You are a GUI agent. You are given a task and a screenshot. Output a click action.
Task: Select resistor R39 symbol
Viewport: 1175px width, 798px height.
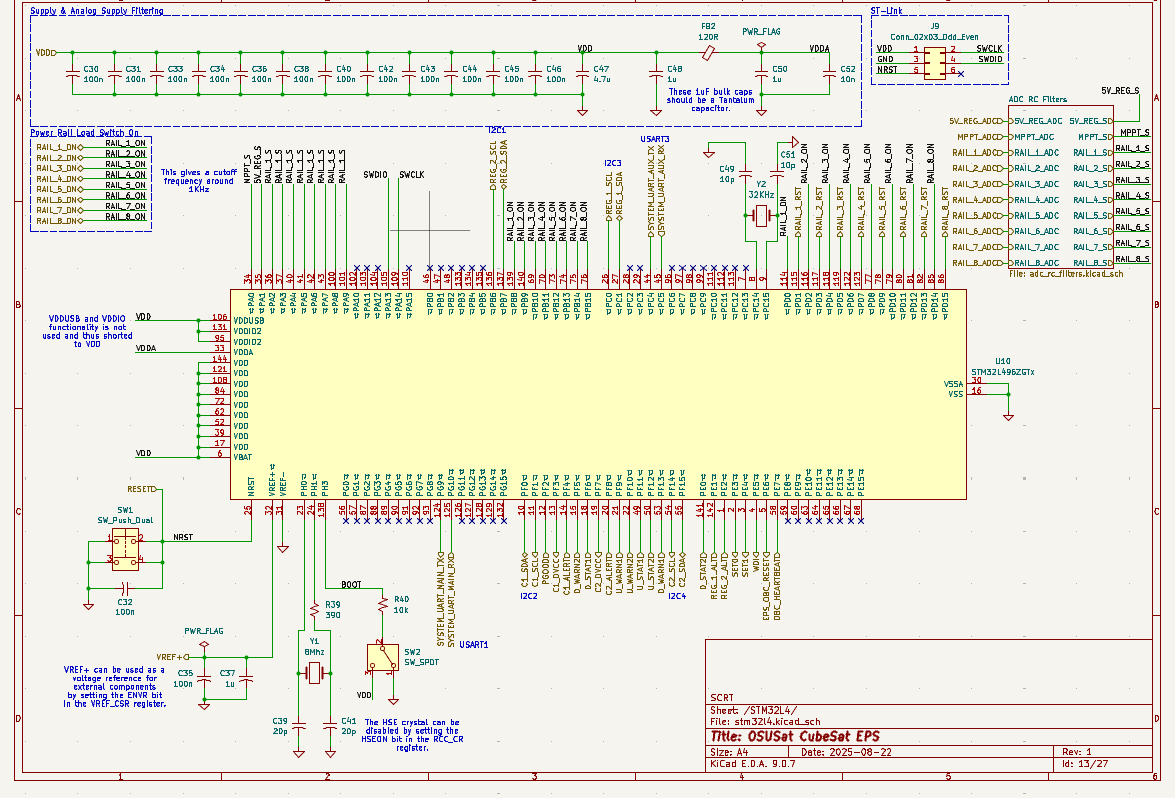pyautogui.click(x=315, y=610)
